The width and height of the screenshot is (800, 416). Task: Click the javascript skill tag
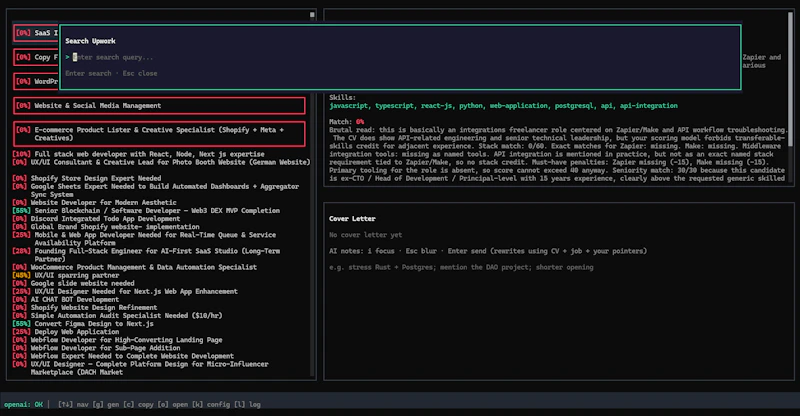[348, 106]
